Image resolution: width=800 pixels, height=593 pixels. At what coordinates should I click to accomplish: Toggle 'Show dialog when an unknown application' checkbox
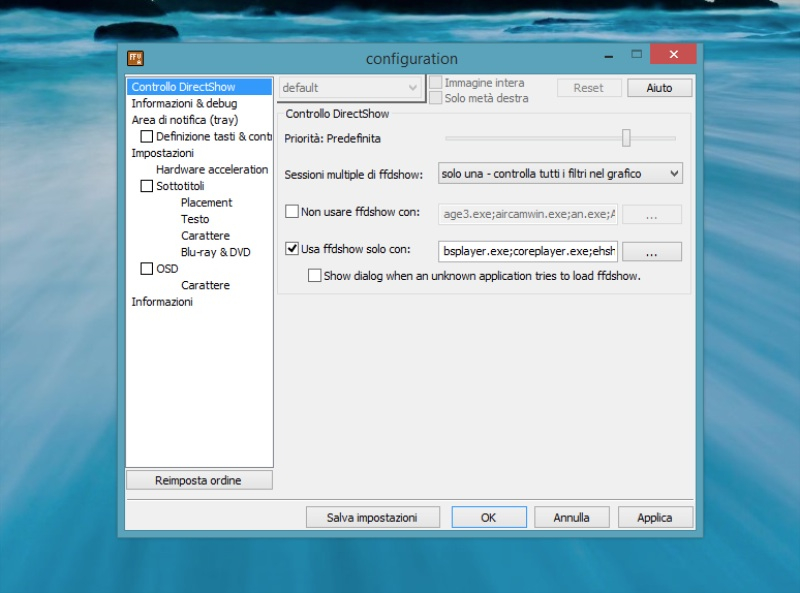315,275
